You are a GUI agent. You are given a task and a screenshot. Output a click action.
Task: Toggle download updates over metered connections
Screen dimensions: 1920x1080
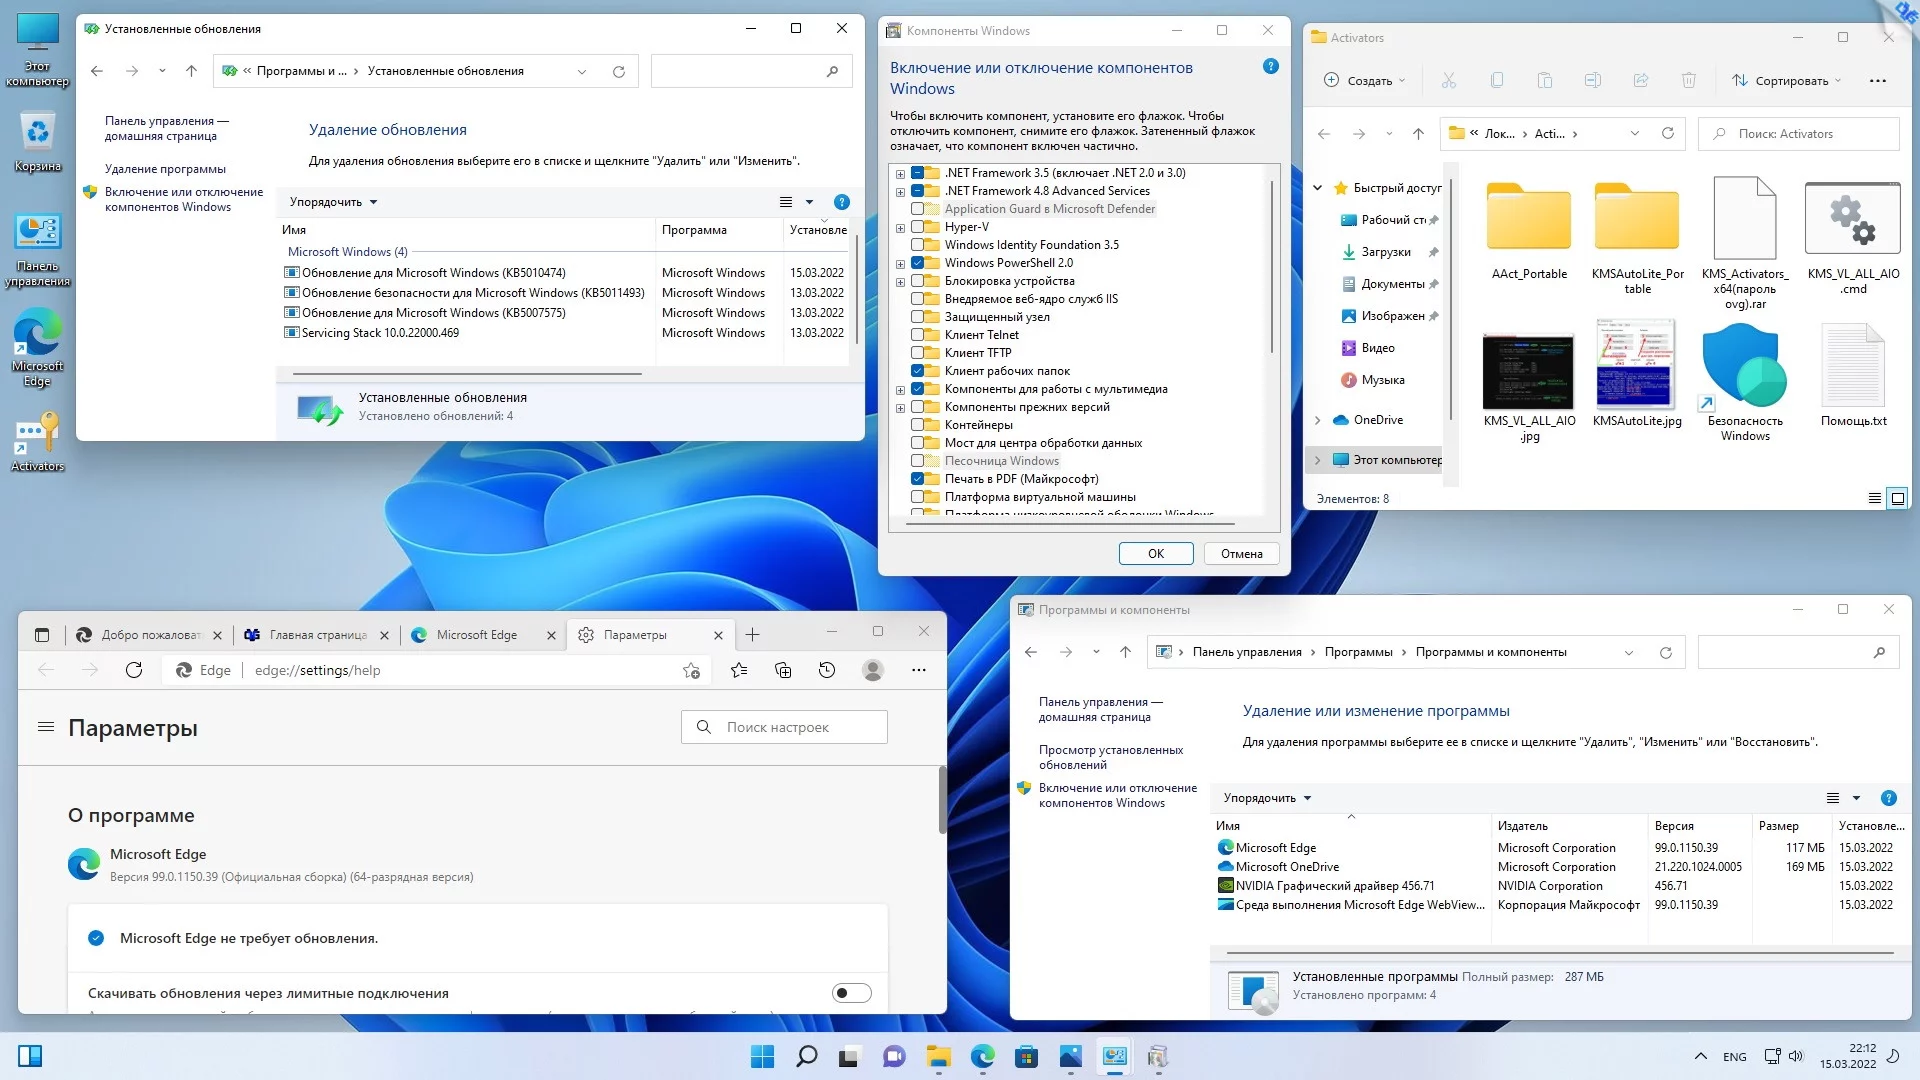tap(851, 993)
